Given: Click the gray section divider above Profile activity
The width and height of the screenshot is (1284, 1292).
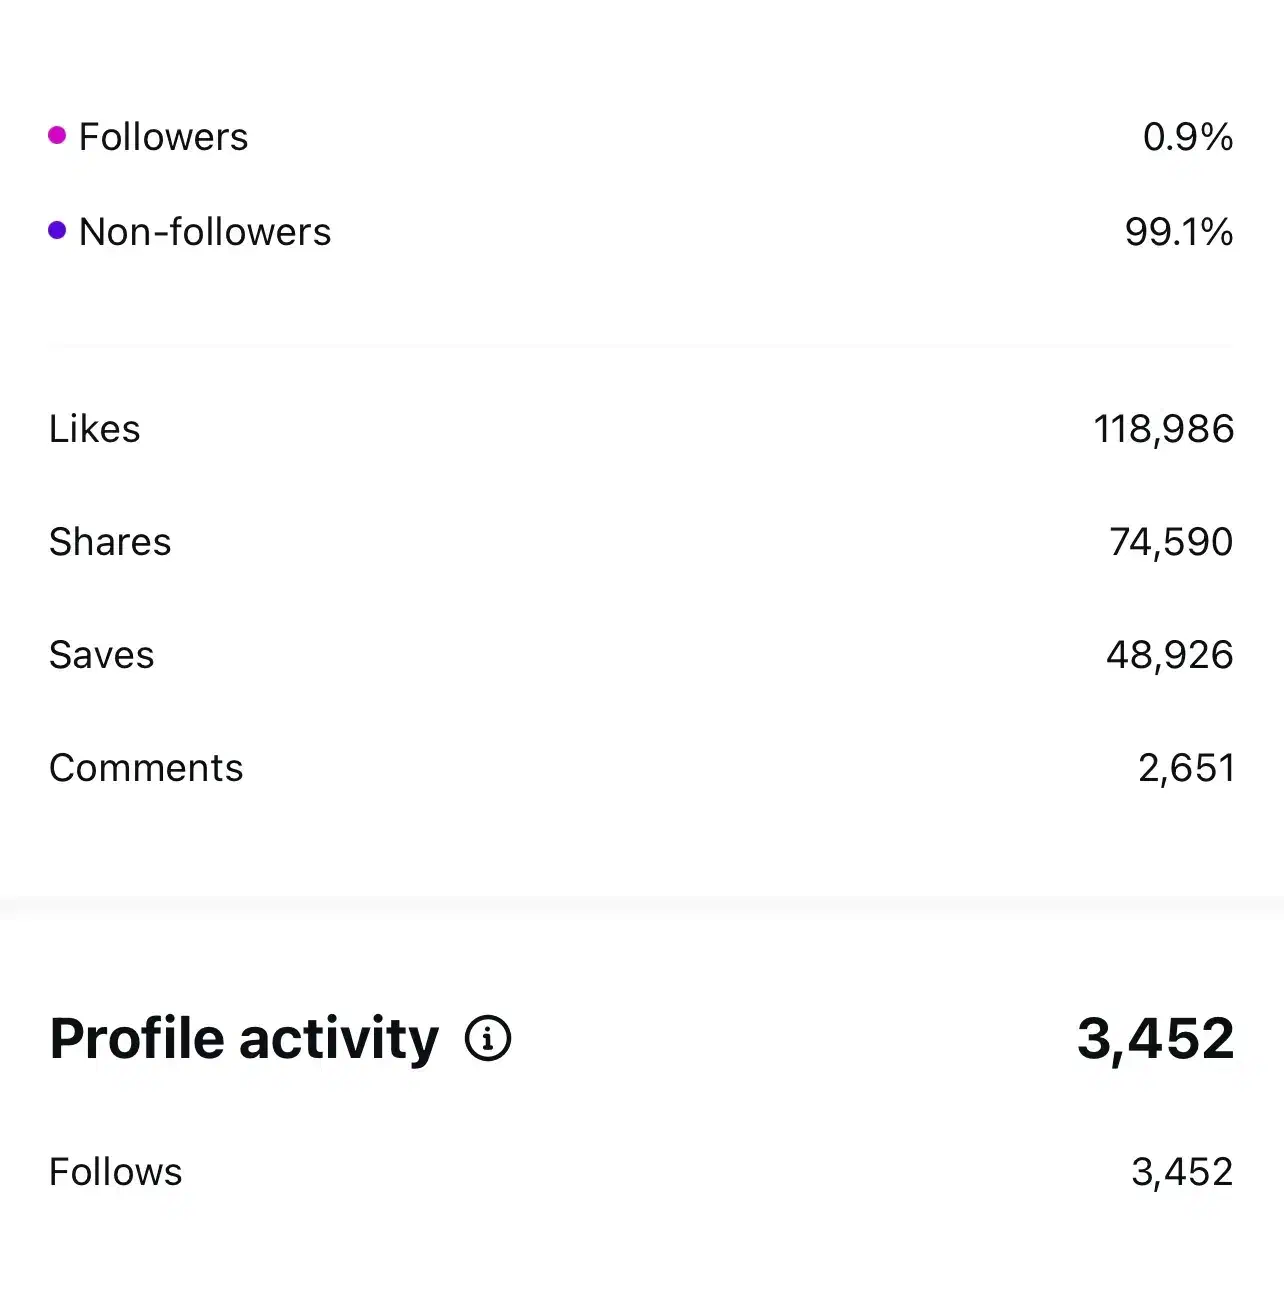Looking at the screenshot, I should (642, 908).
